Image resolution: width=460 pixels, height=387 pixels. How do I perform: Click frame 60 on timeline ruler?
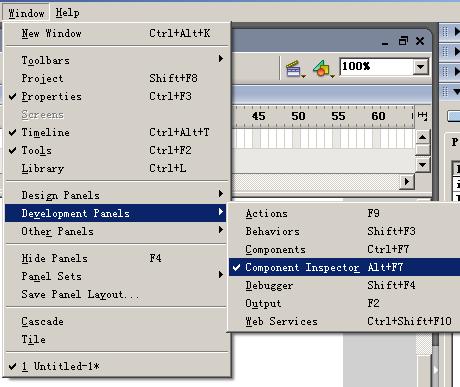pyautogui.click(x=378, y=116)
